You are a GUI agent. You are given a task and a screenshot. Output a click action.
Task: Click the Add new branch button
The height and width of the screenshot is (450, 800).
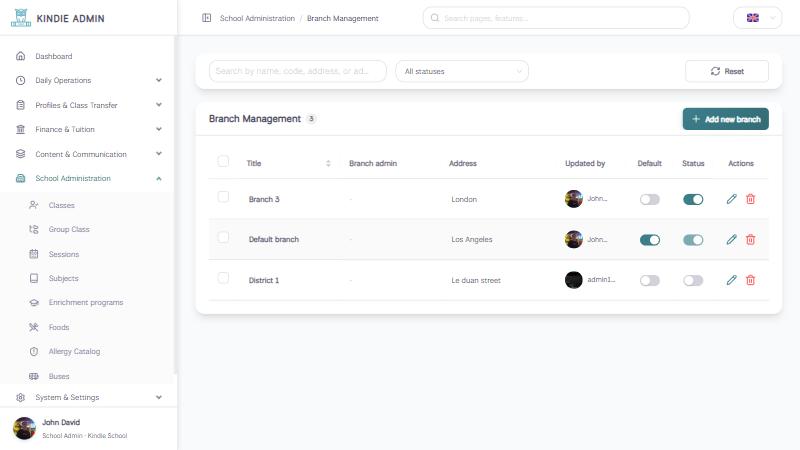726,119
